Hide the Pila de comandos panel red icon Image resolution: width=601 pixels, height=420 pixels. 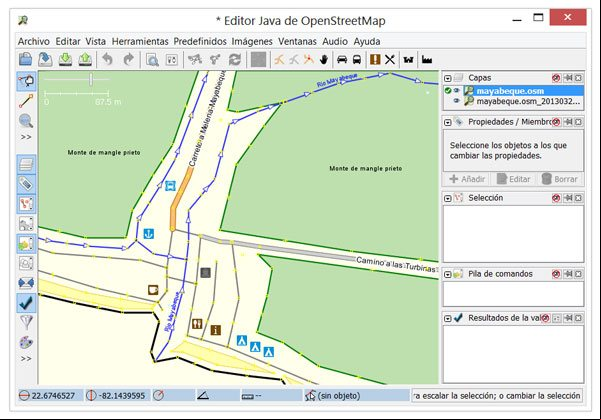pyautogui.click(x=556, y=274)
